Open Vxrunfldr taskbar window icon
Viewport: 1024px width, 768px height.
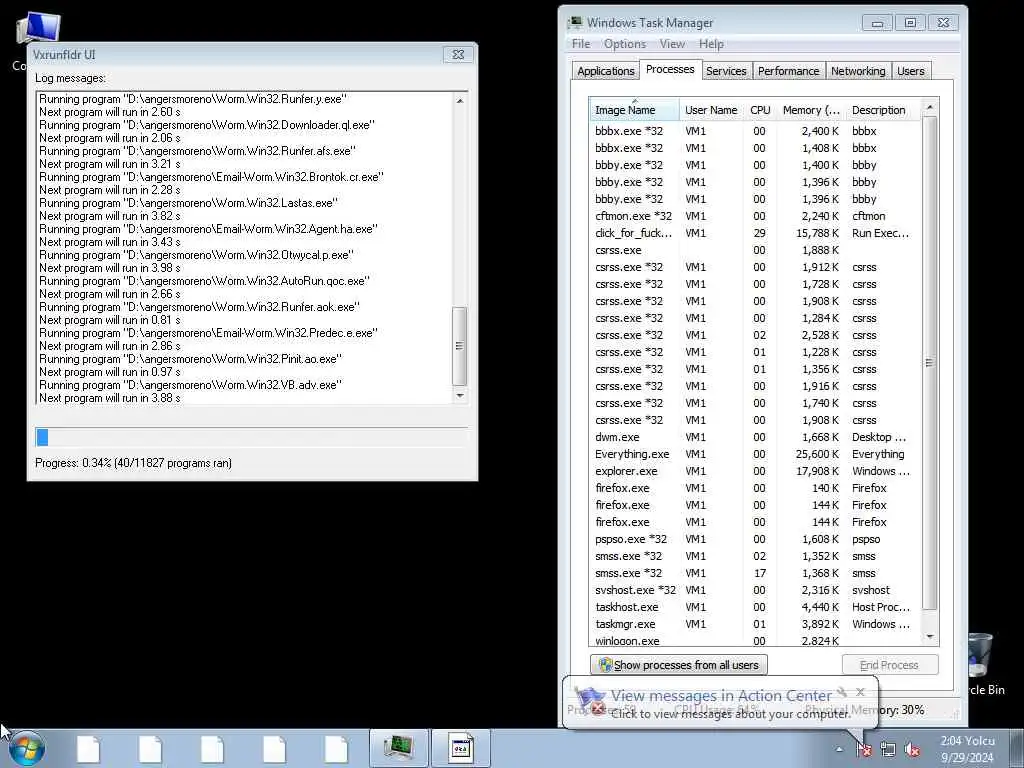(x=460, y=748)
